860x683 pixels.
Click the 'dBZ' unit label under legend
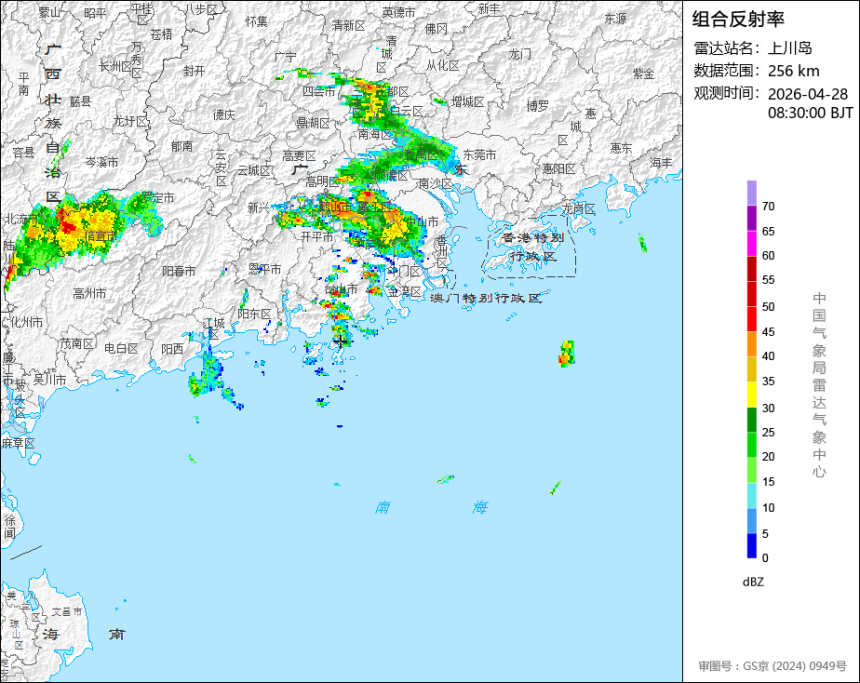click(x=753, y=582)
